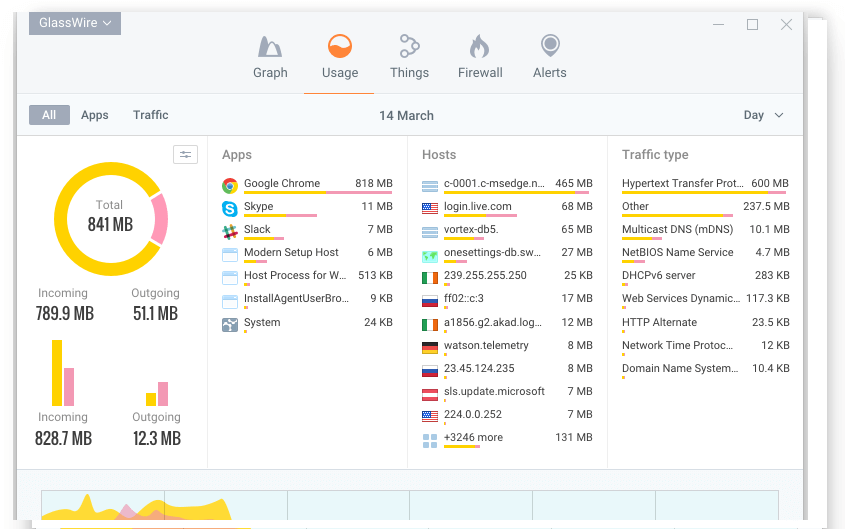845x529 pixels.
Task: Select the vortex-db5. host entry
Action: [507, 231]
